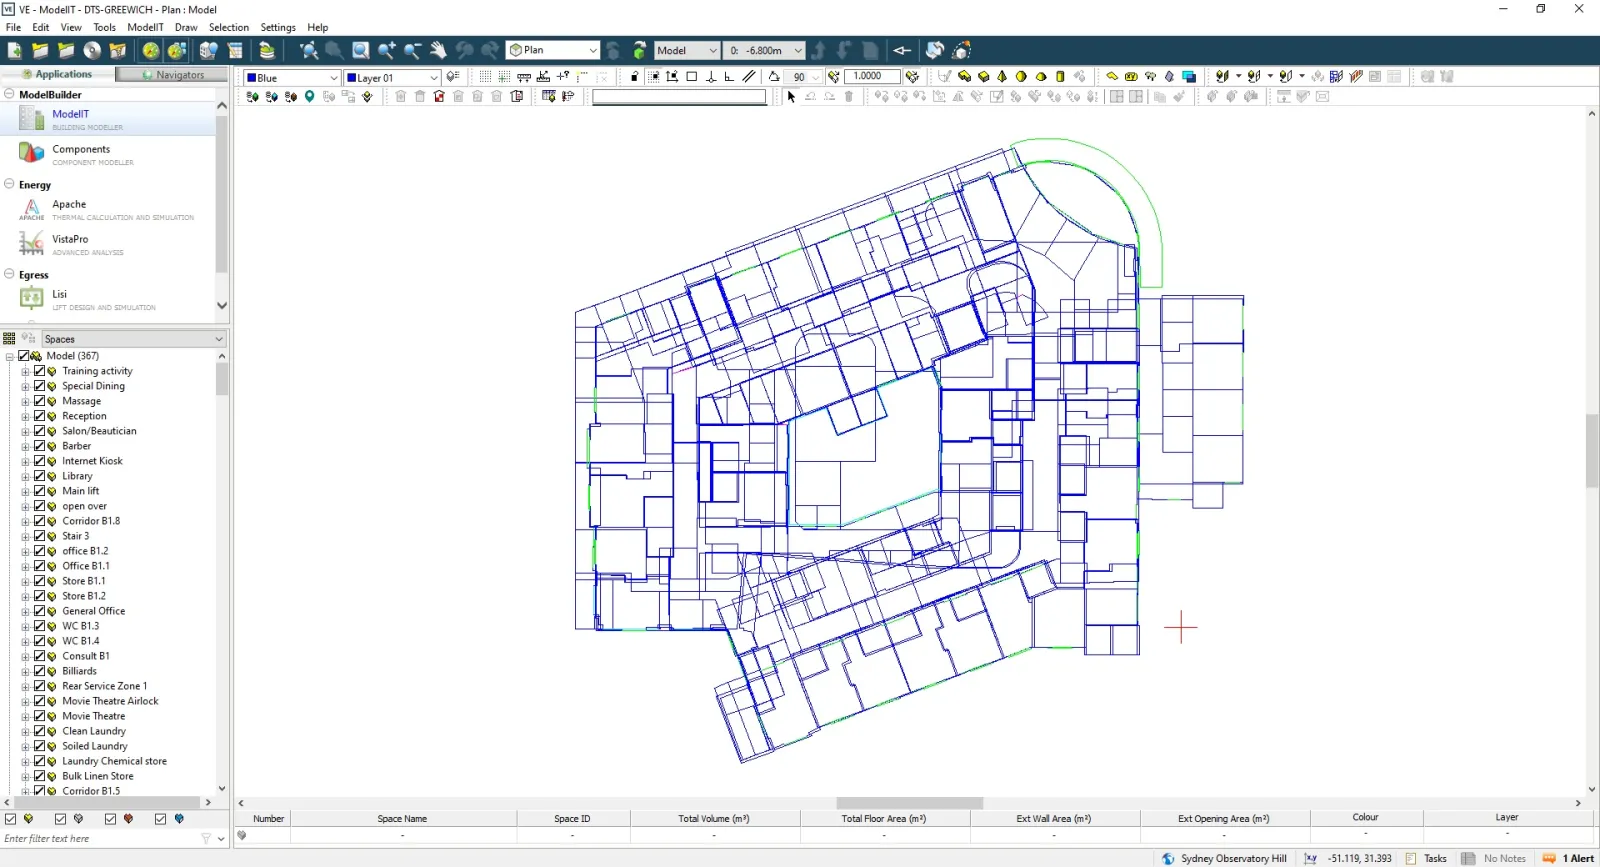Open the VistaPro advanced analysis application
This screenshot has width=1600, height=867.
point(108,244)
